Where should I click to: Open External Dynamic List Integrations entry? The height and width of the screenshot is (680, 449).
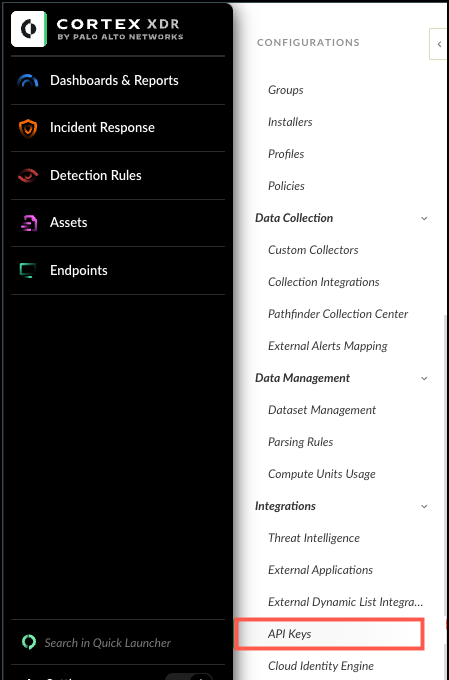(x=345, y=602)
